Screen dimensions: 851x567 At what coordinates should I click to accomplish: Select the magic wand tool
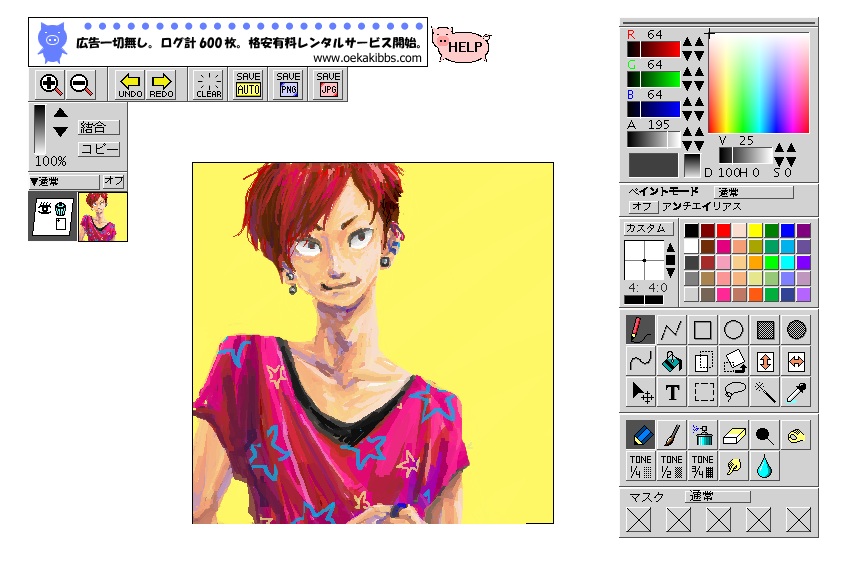pyautogui.click(x=766, y=393)
